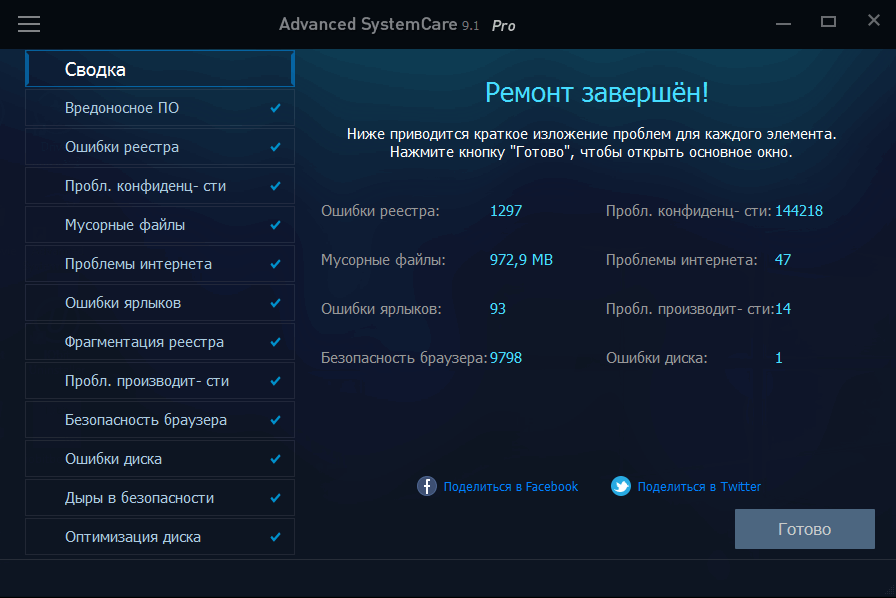Click the Готово button

(x=805, y=529)
